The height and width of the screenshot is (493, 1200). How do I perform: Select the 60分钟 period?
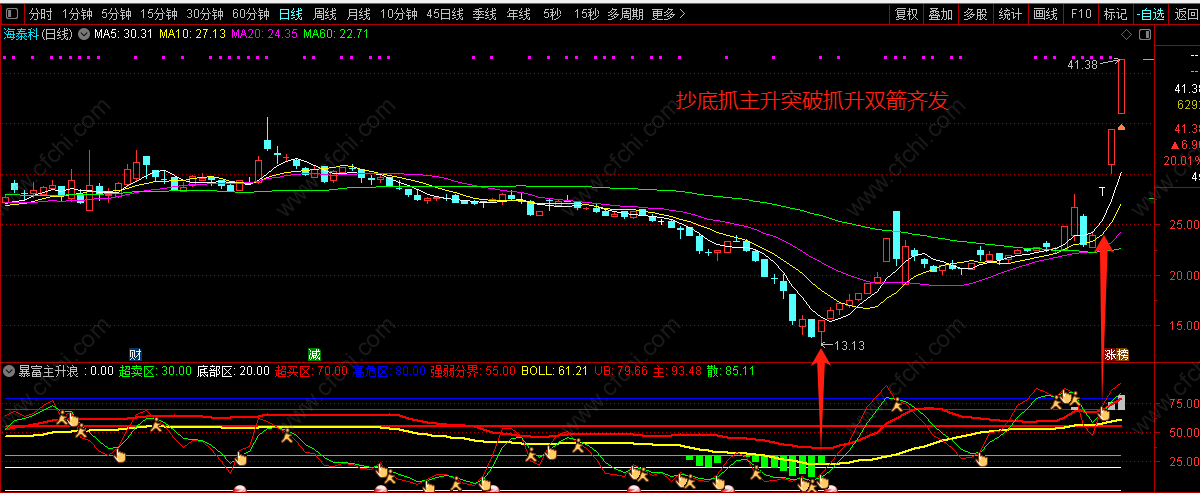251,14
